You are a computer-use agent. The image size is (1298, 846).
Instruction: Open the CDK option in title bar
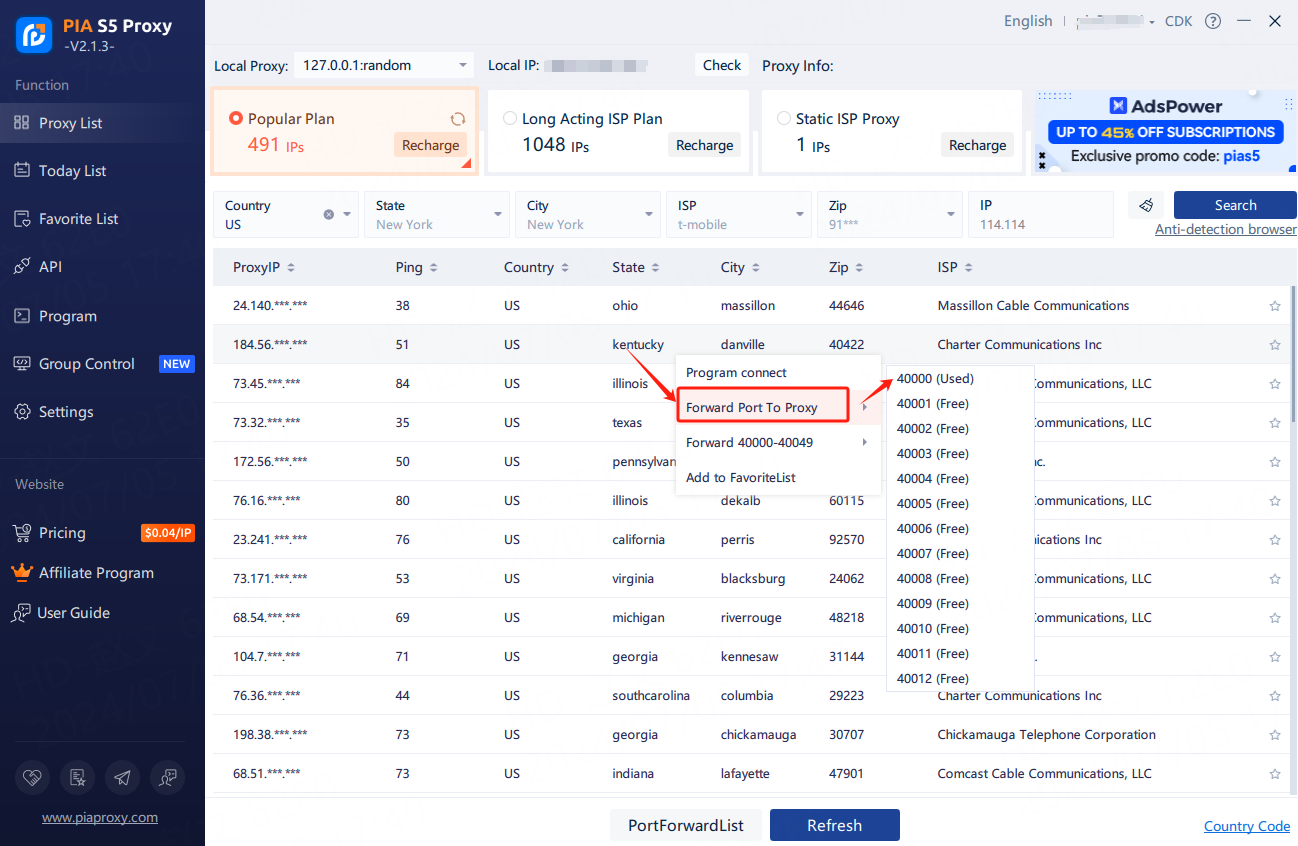tap(1178, 21)
